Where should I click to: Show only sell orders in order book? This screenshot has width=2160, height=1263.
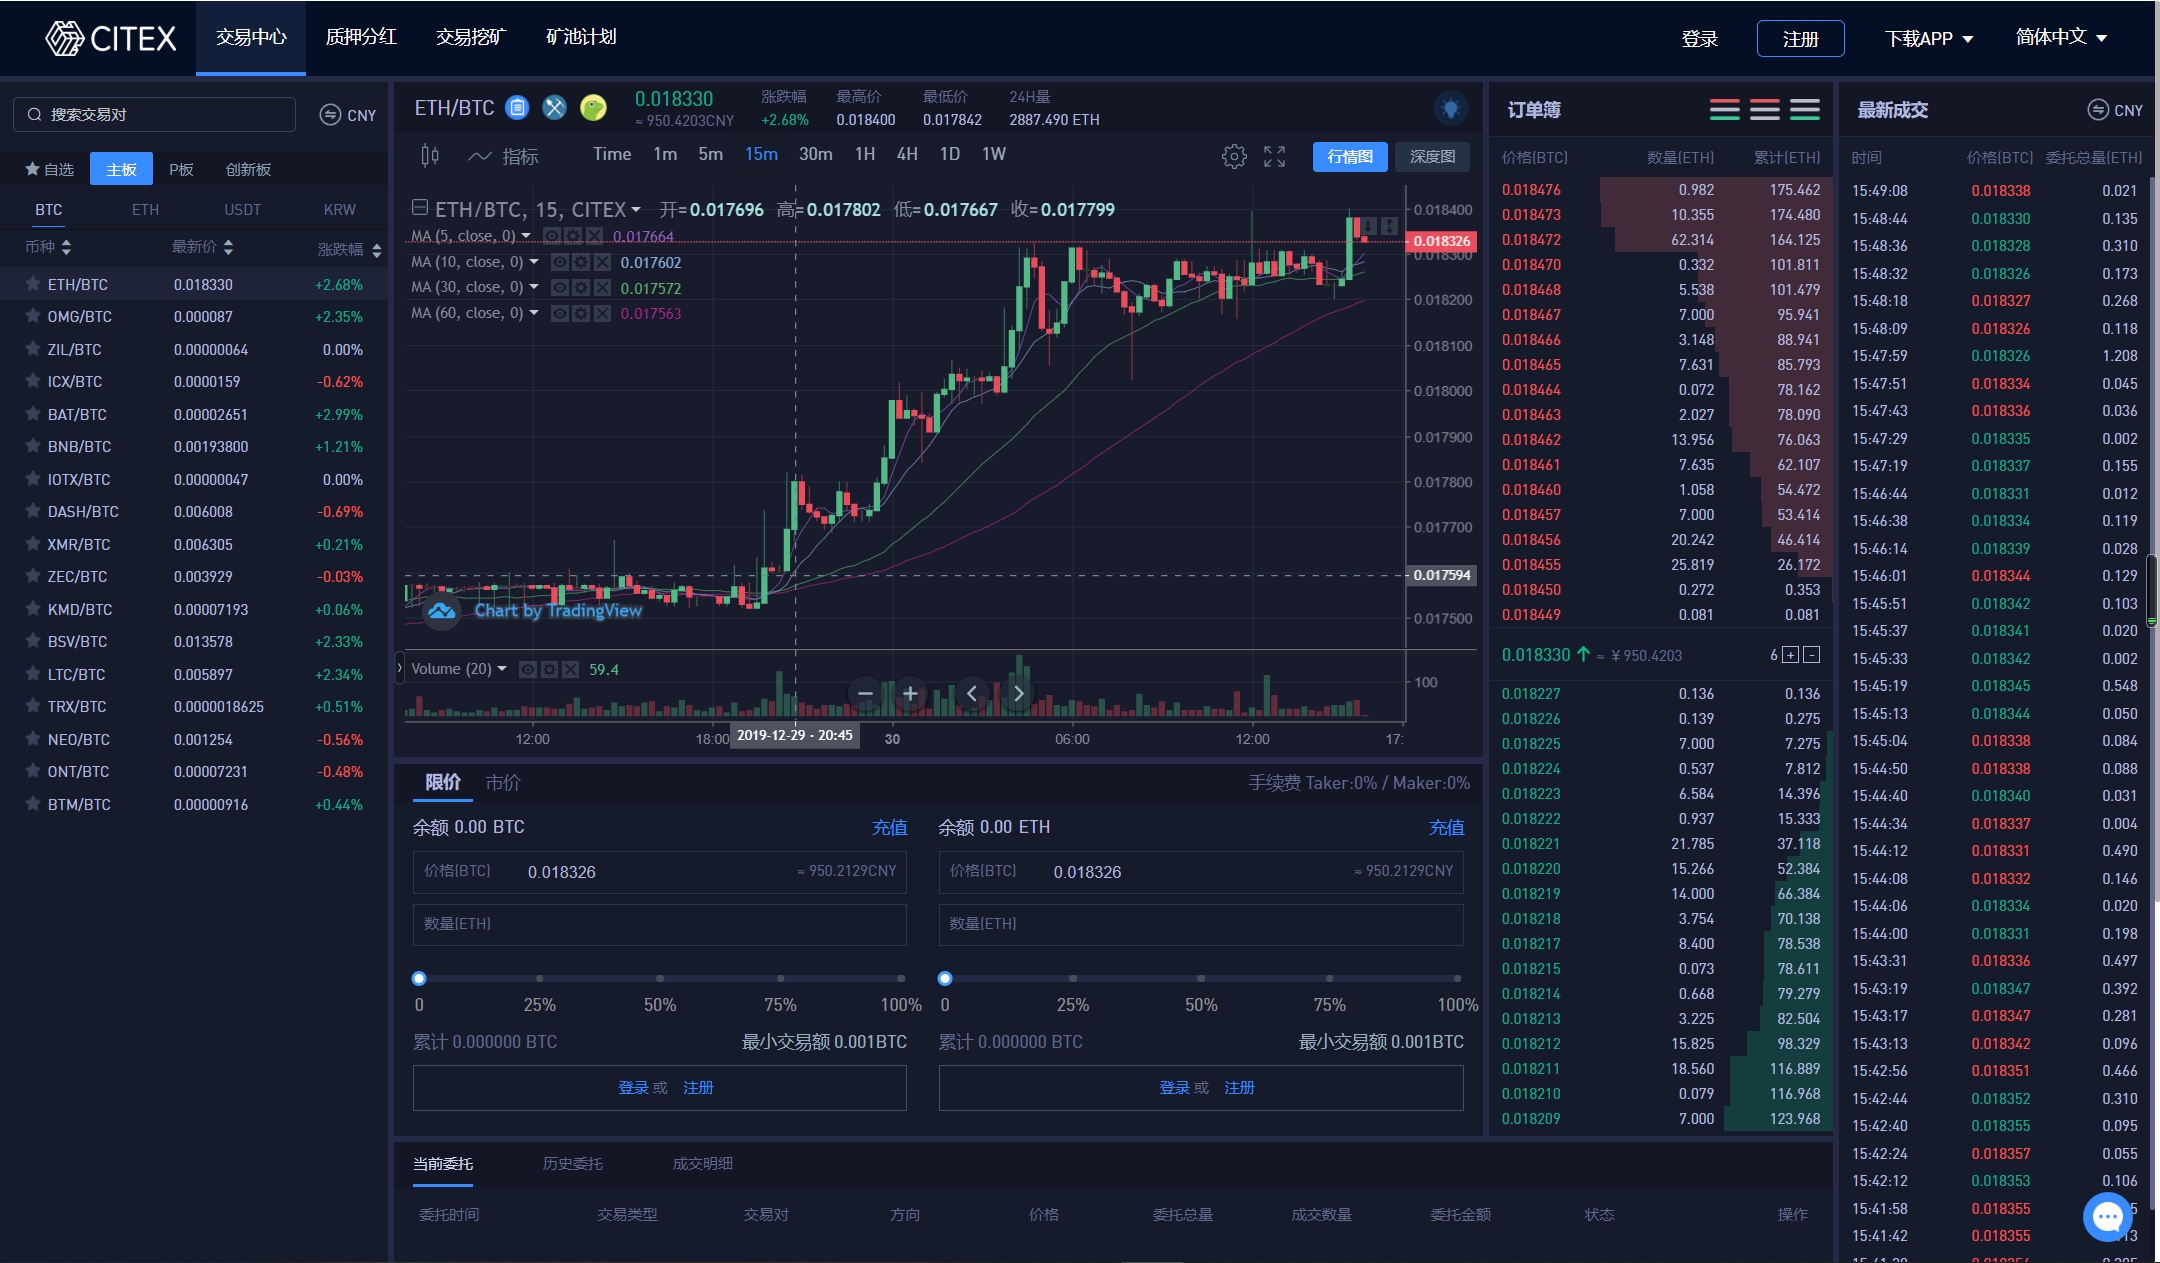coord(1765,110)
